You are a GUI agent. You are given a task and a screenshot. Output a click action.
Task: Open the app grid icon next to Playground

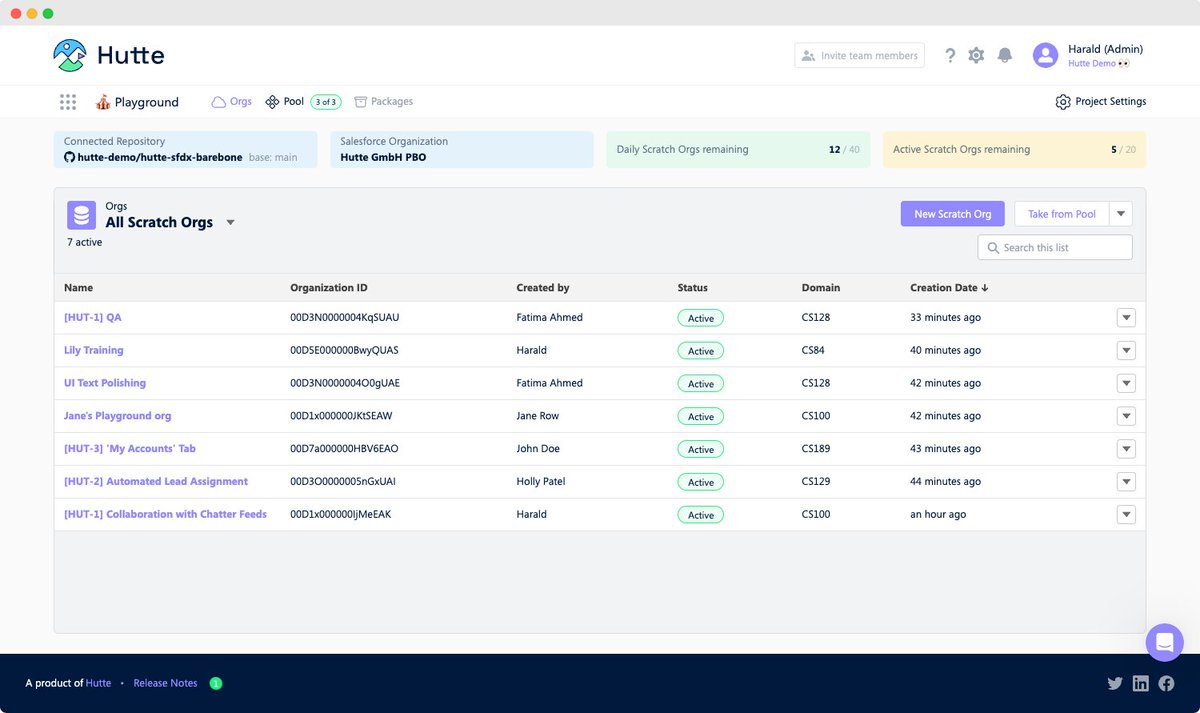pos(67,101)
